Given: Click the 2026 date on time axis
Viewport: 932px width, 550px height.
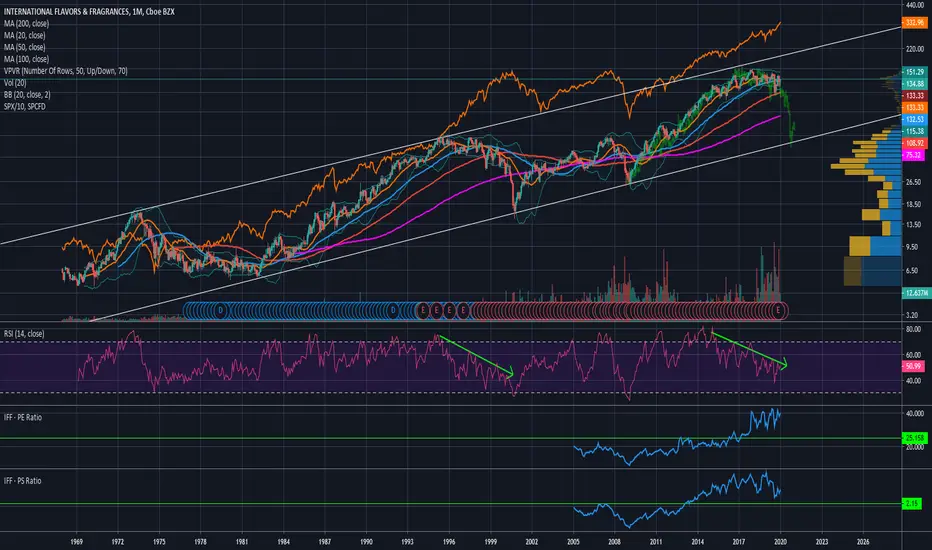Looking at the screenshot, I should [862, 542].
